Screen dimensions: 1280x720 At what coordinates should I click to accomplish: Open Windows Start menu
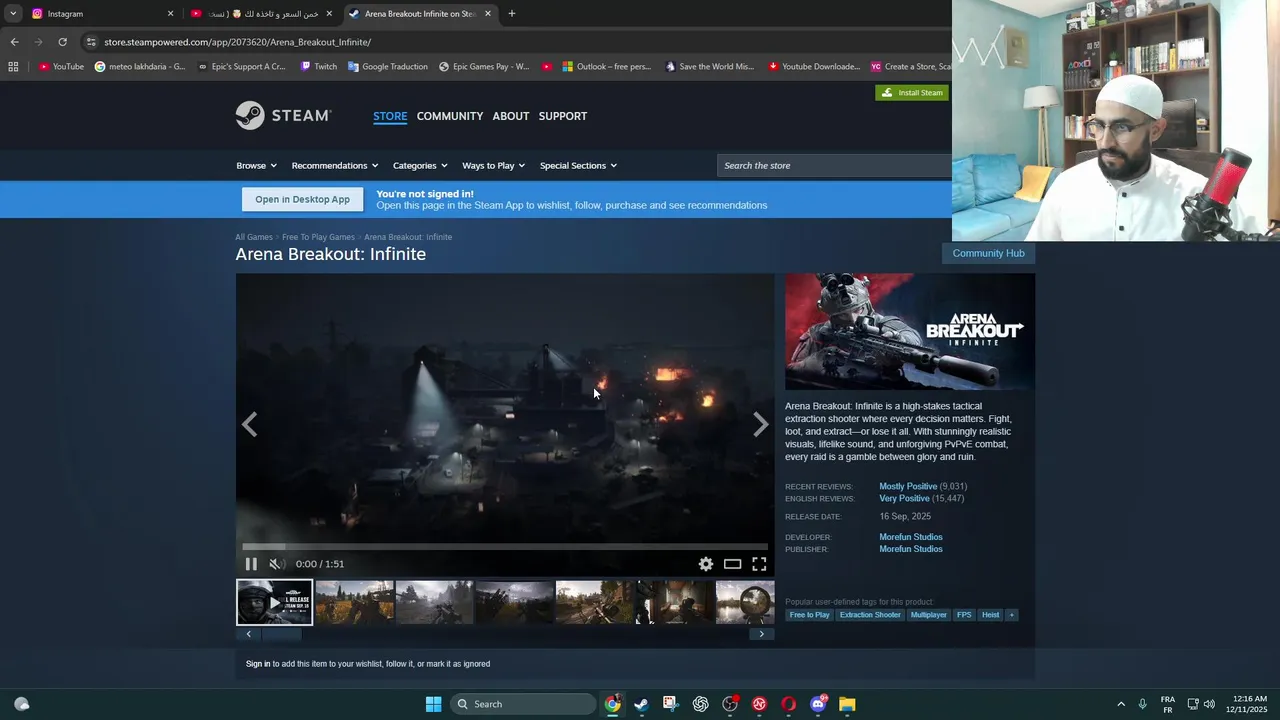433,704
